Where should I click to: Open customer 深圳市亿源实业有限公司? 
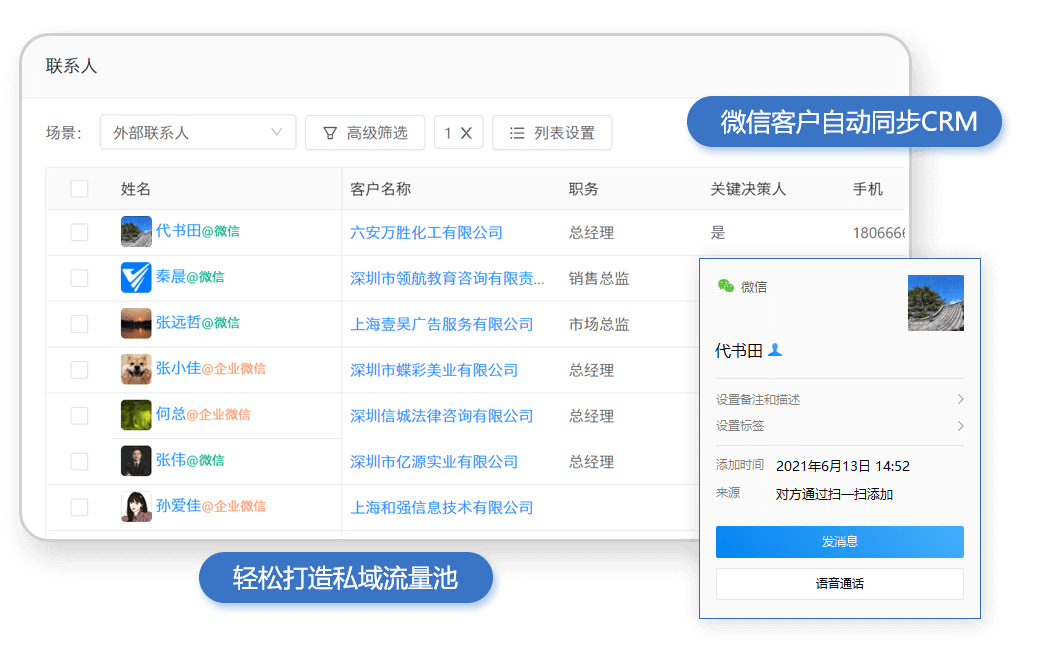pos(434,462)
